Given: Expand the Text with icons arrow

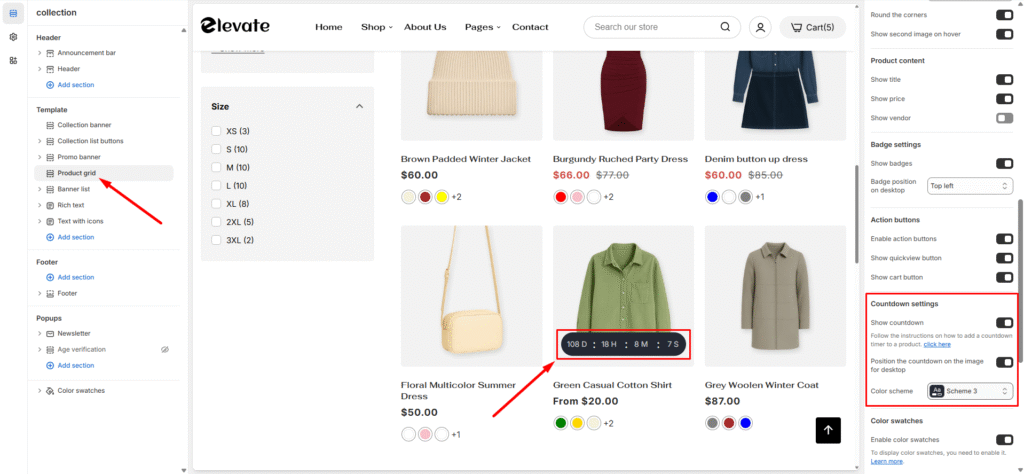Looking at the screenshot, I should click(40, 221).
